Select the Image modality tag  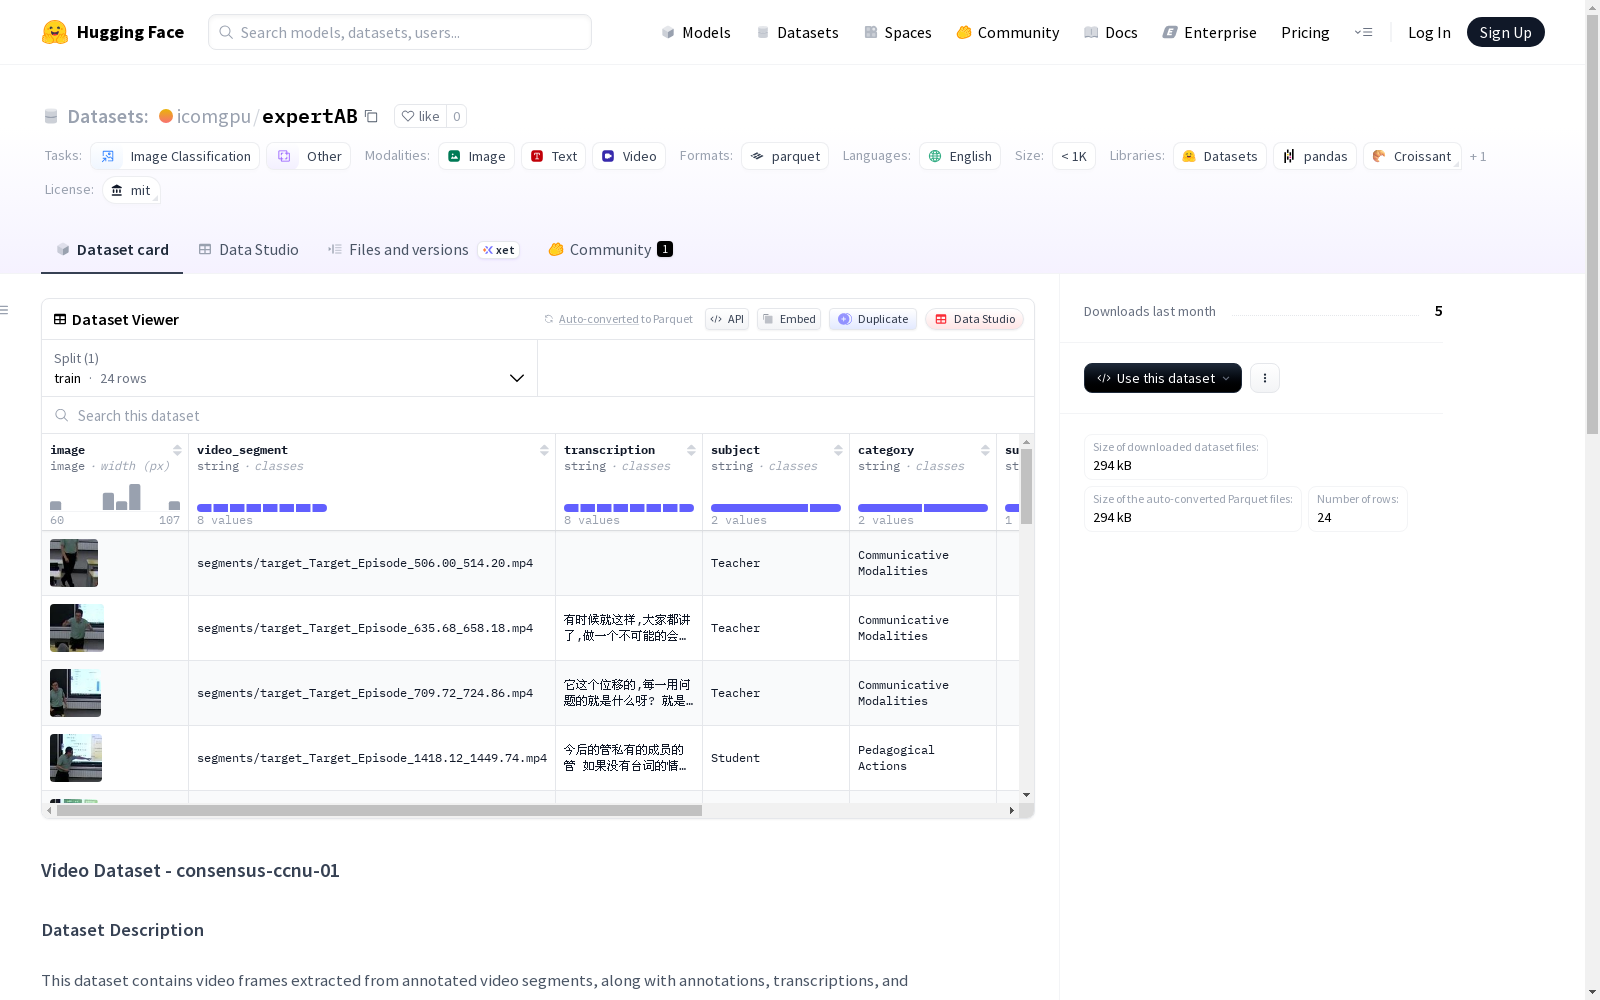pos(476,156)
